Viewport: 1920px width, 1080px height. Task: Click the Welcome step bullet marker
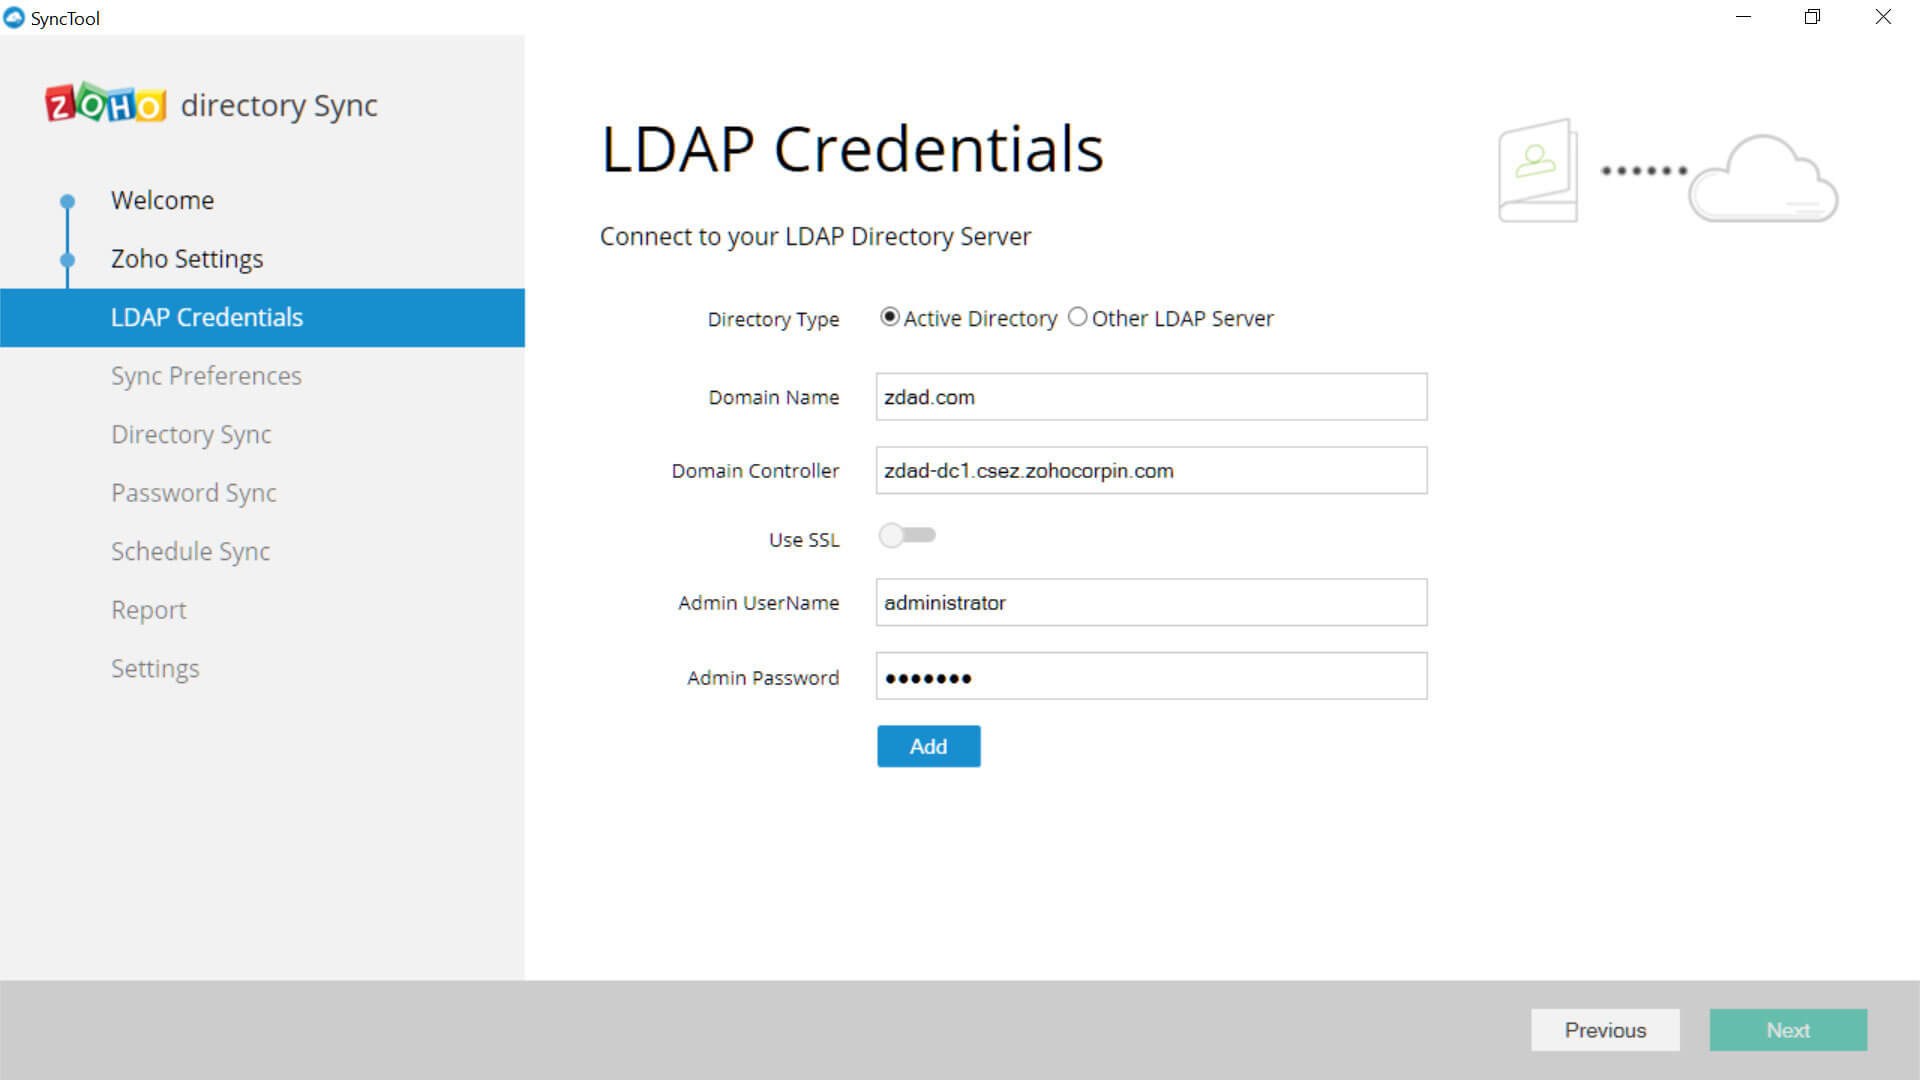pos(67,201)
